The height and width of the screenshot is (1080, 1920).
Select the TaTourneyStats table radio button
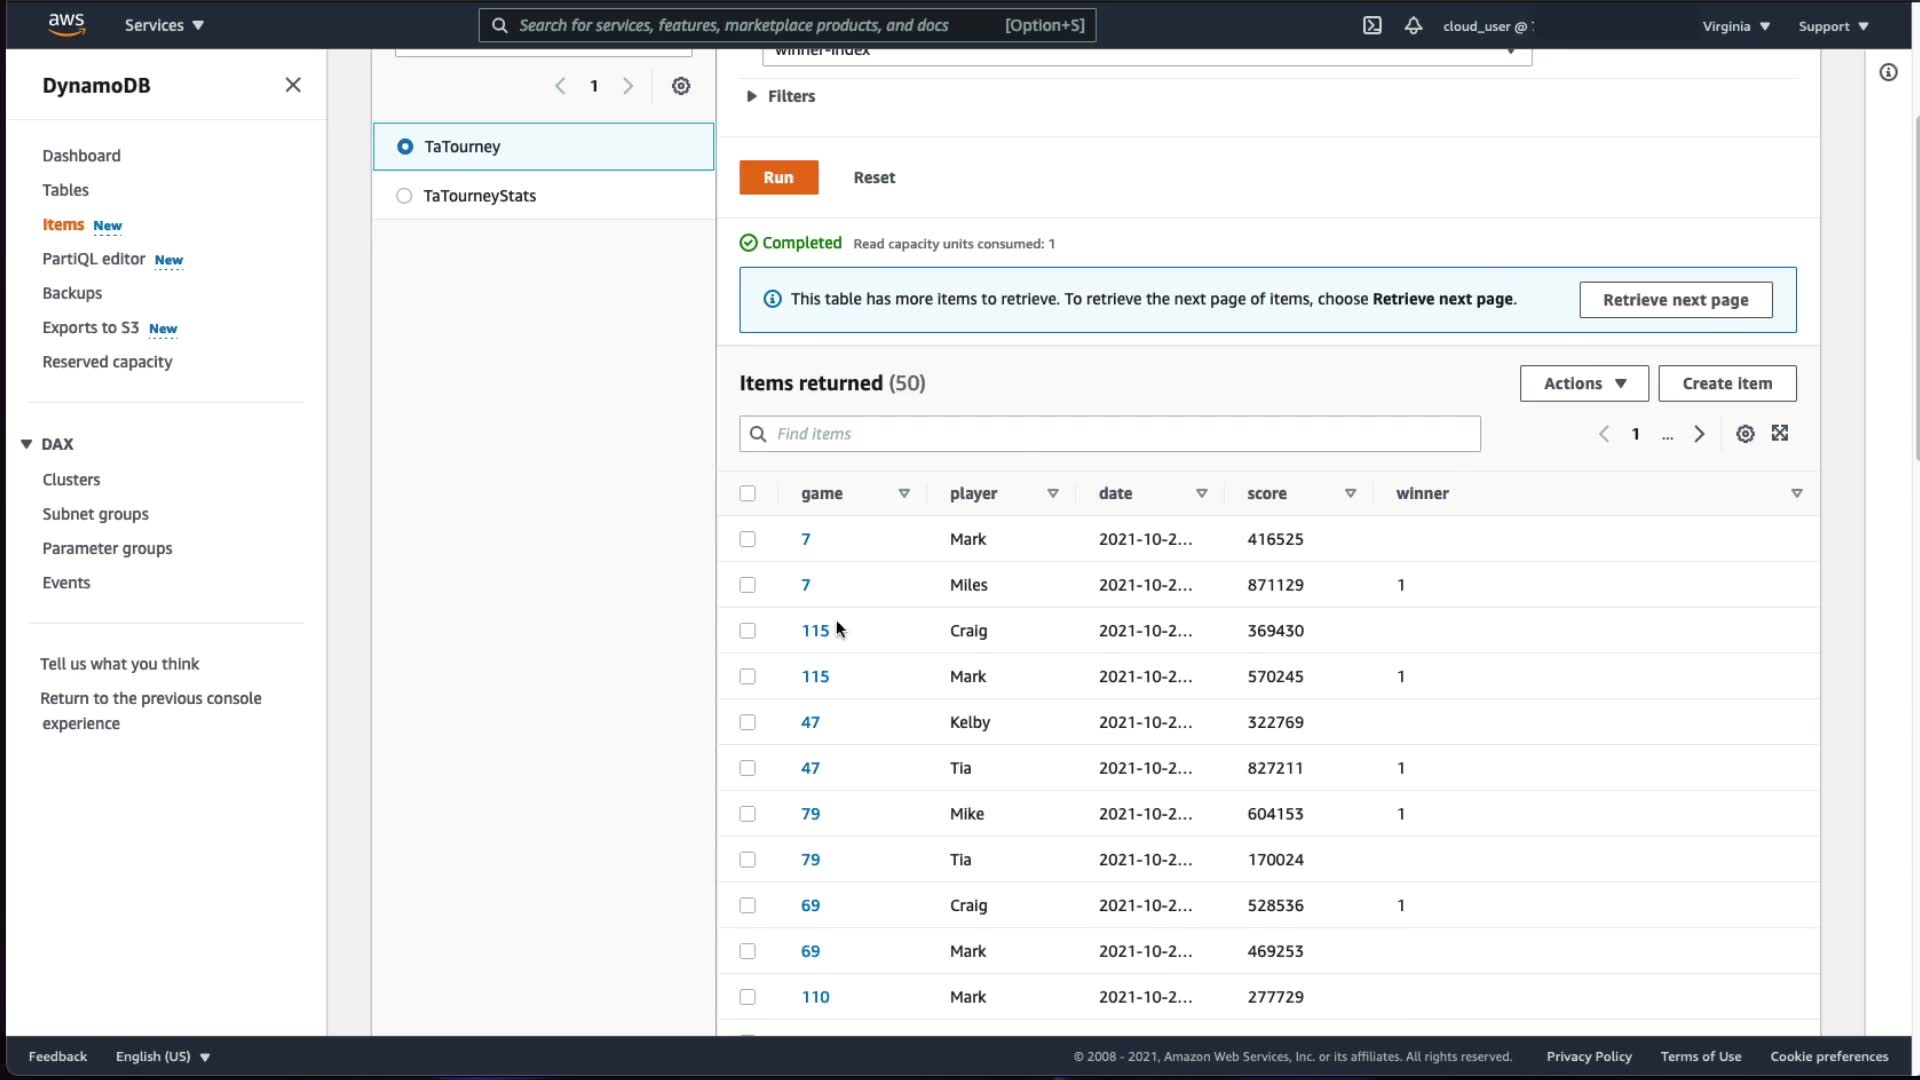tap(404, 196)
